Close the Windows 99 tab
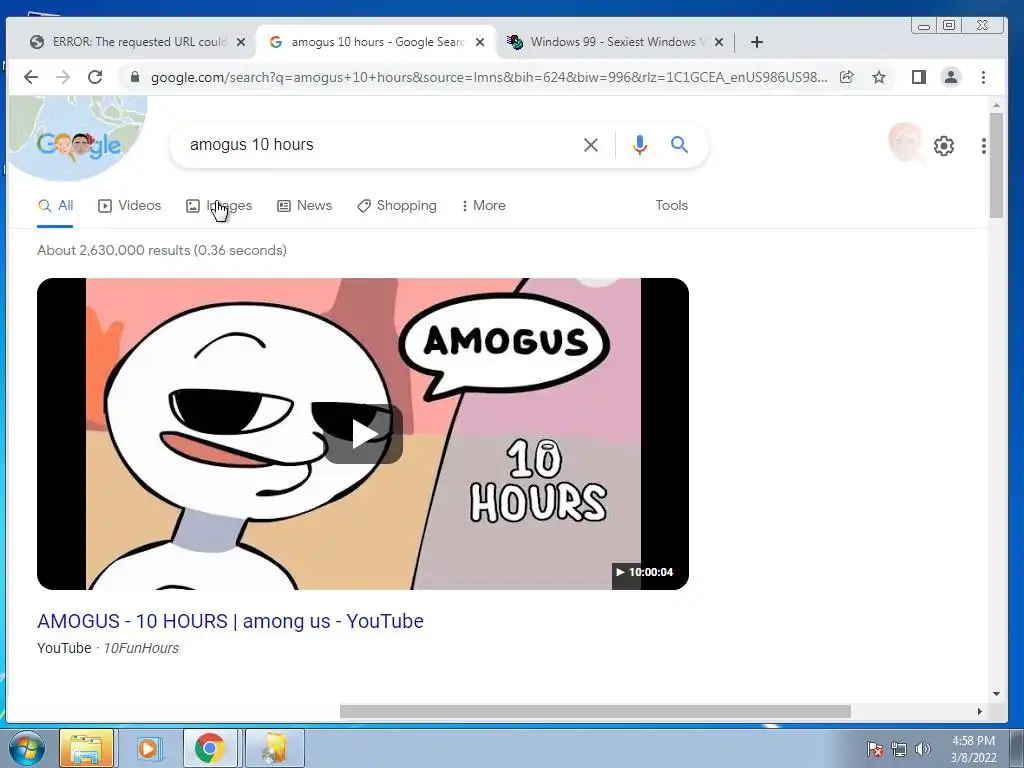 (719, 42)
